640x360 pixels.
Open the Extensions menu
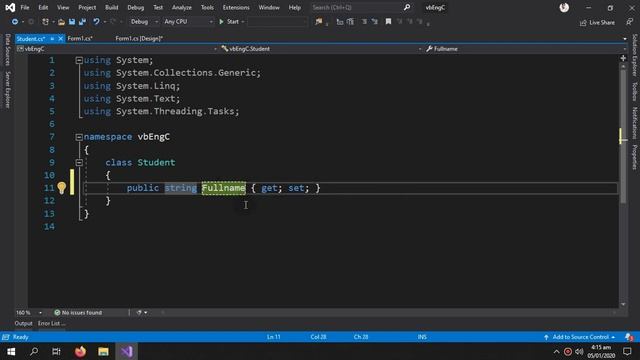point(236,7)
